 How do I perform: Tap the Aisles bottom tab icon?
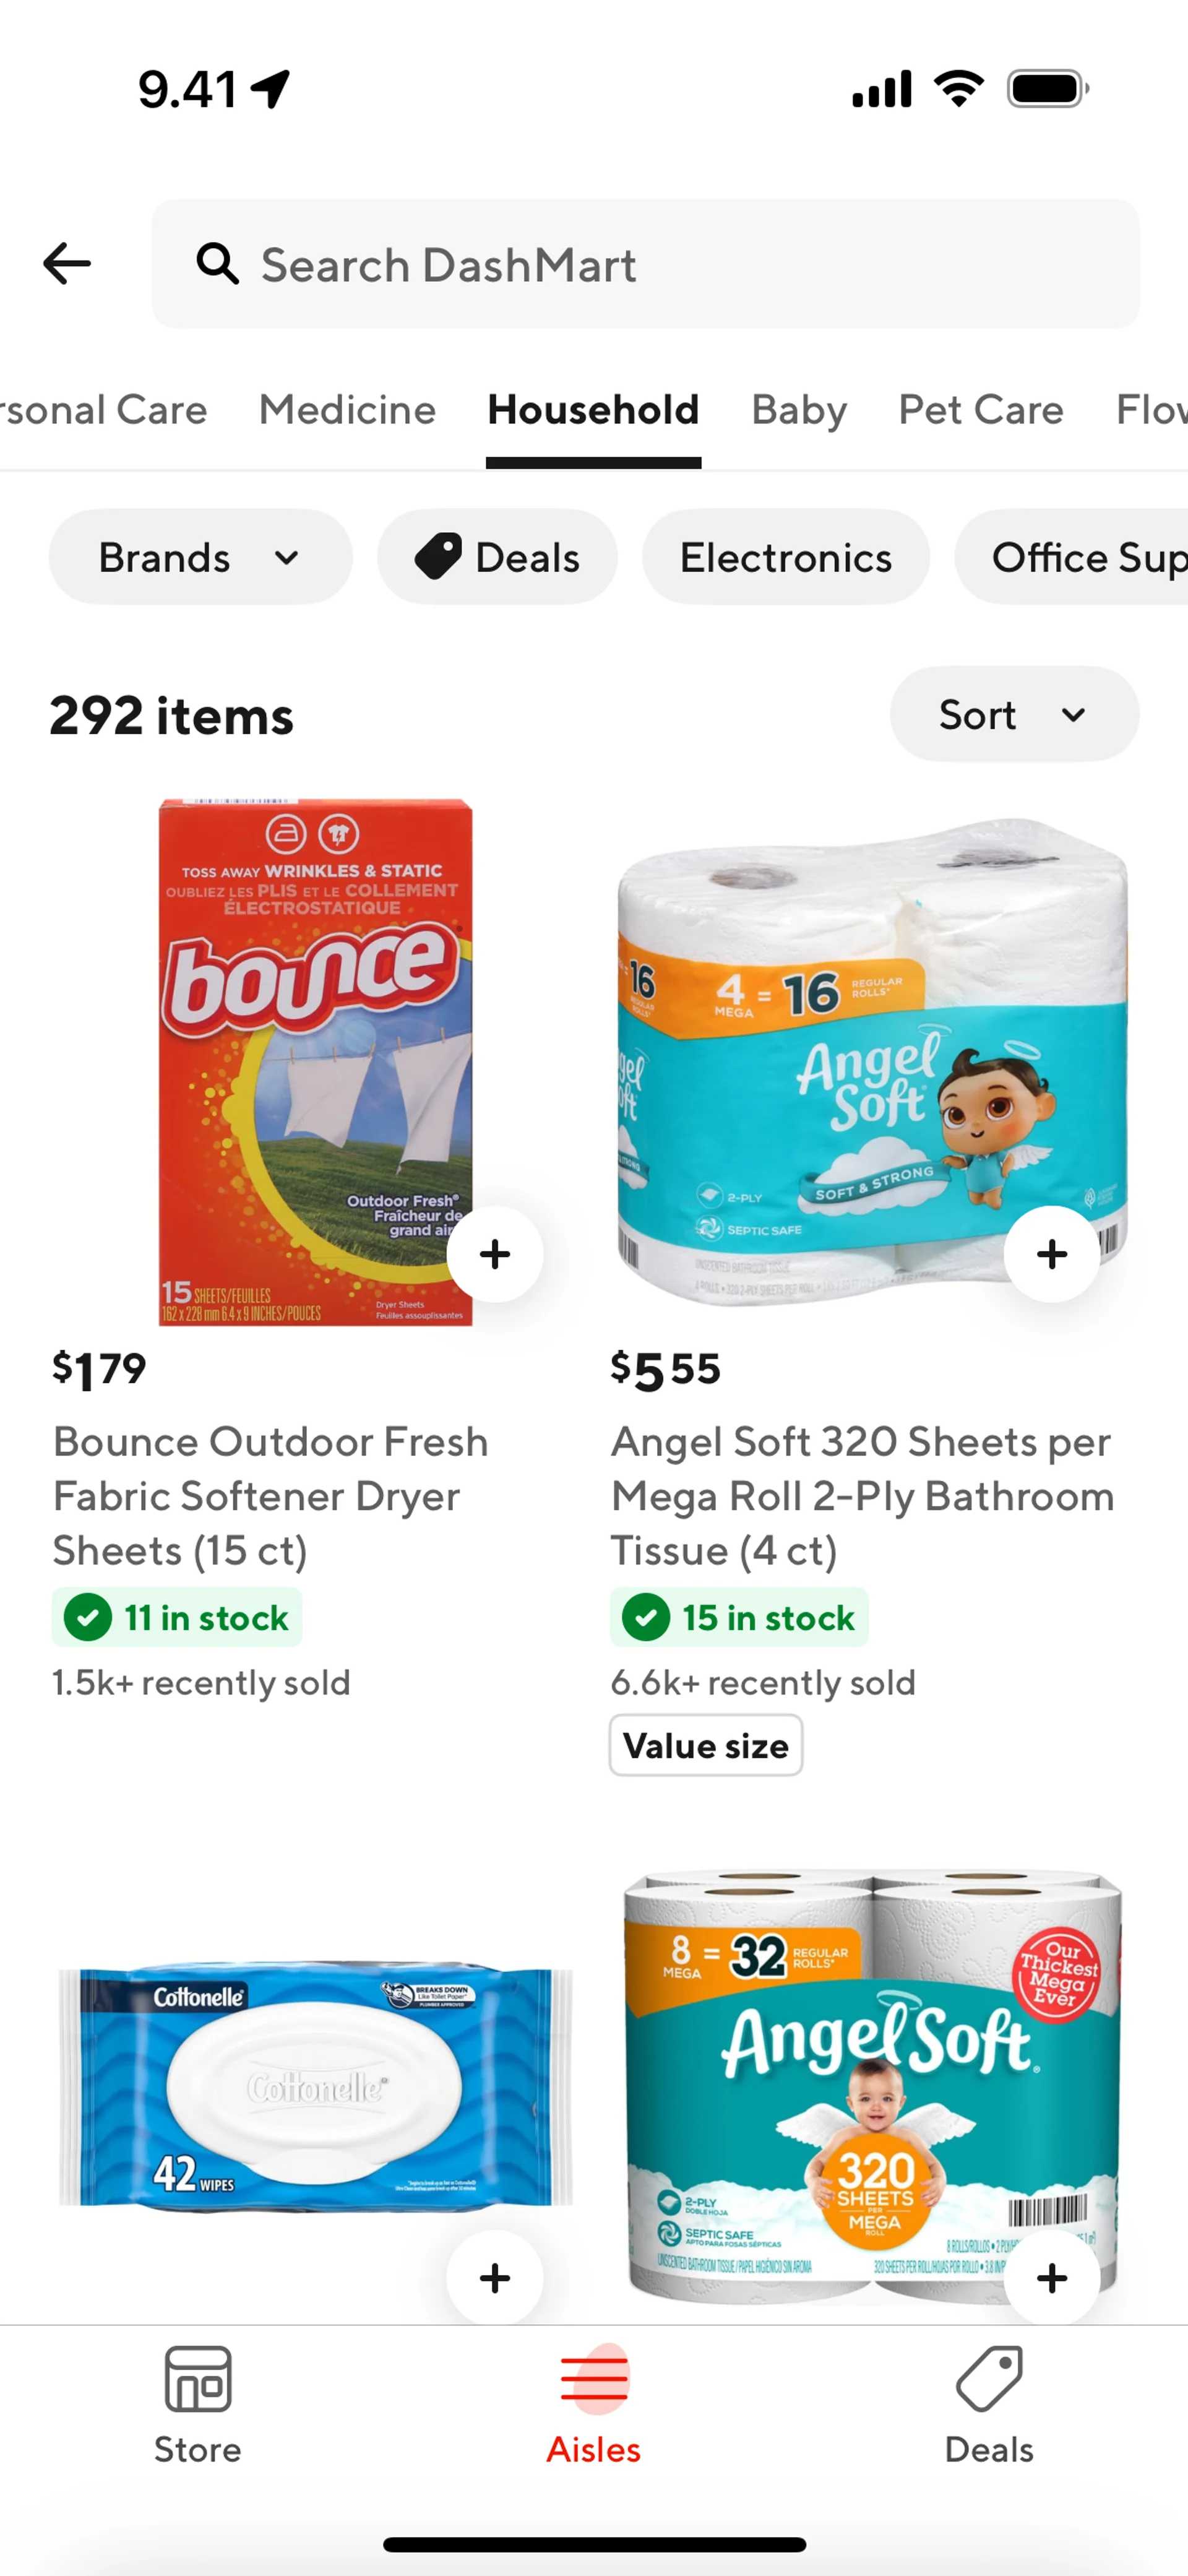[594, 2380]
